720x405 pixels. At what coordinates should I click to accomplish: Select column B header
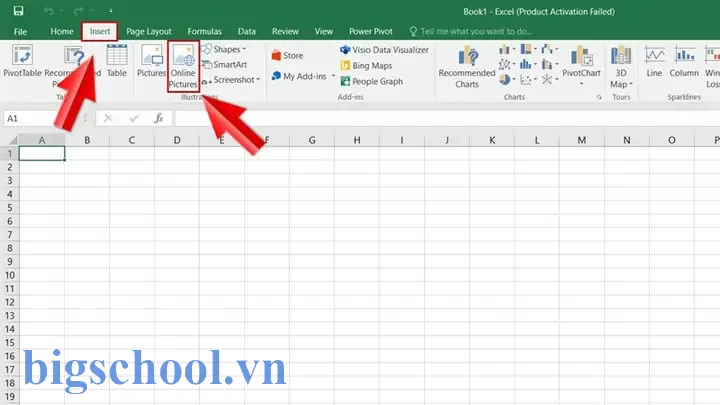click(87, 140)
